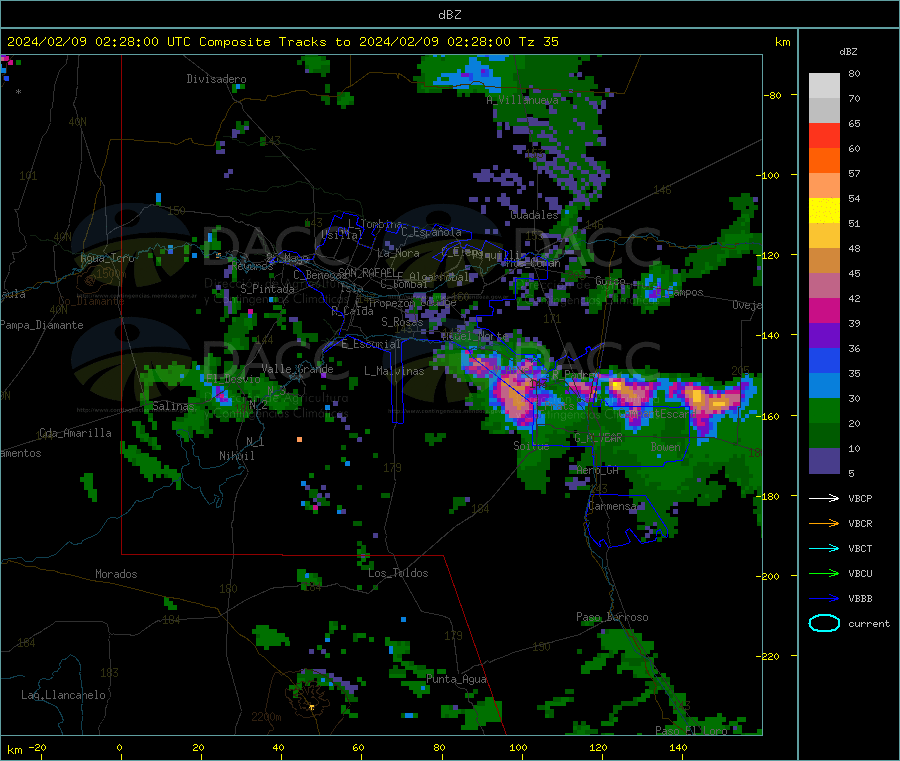Image resolution: width=900 pixels, height=761 pixels.
Task: Click the 'Guadales' map label
Action: tap(534, 215)
